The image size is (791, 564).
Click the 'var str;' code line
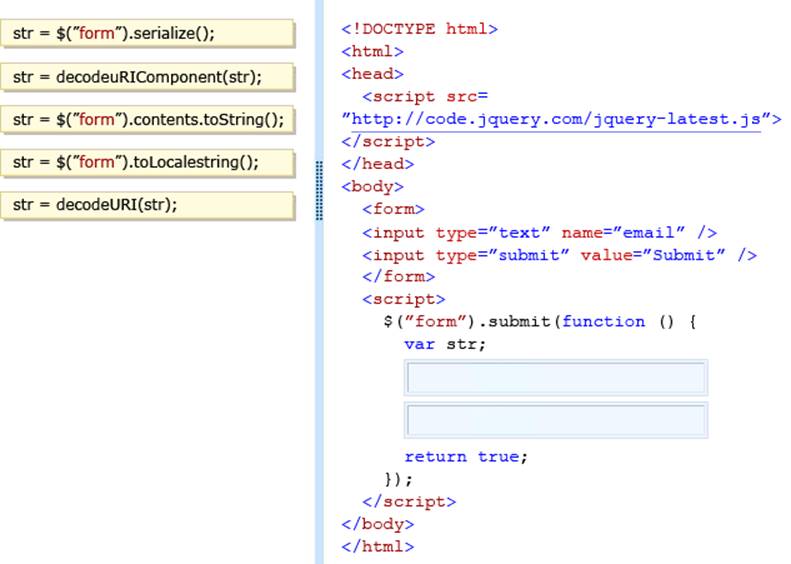(444, 344)
